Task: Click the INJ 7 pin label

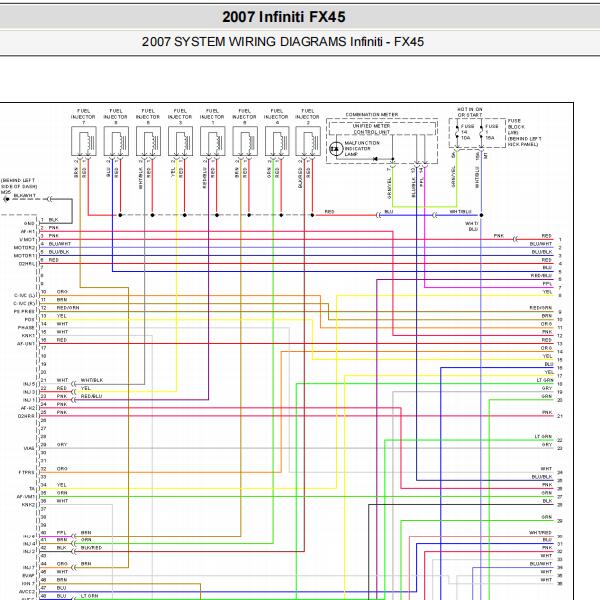Action: tap(29, 567)
